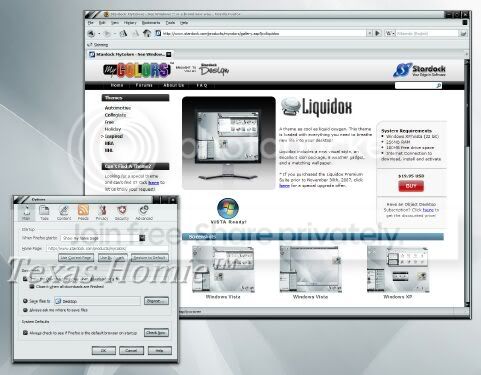The height and width of the screenshot is (375, 481).
Task: Click the Check Now button
Action: (x=156, y=333)
